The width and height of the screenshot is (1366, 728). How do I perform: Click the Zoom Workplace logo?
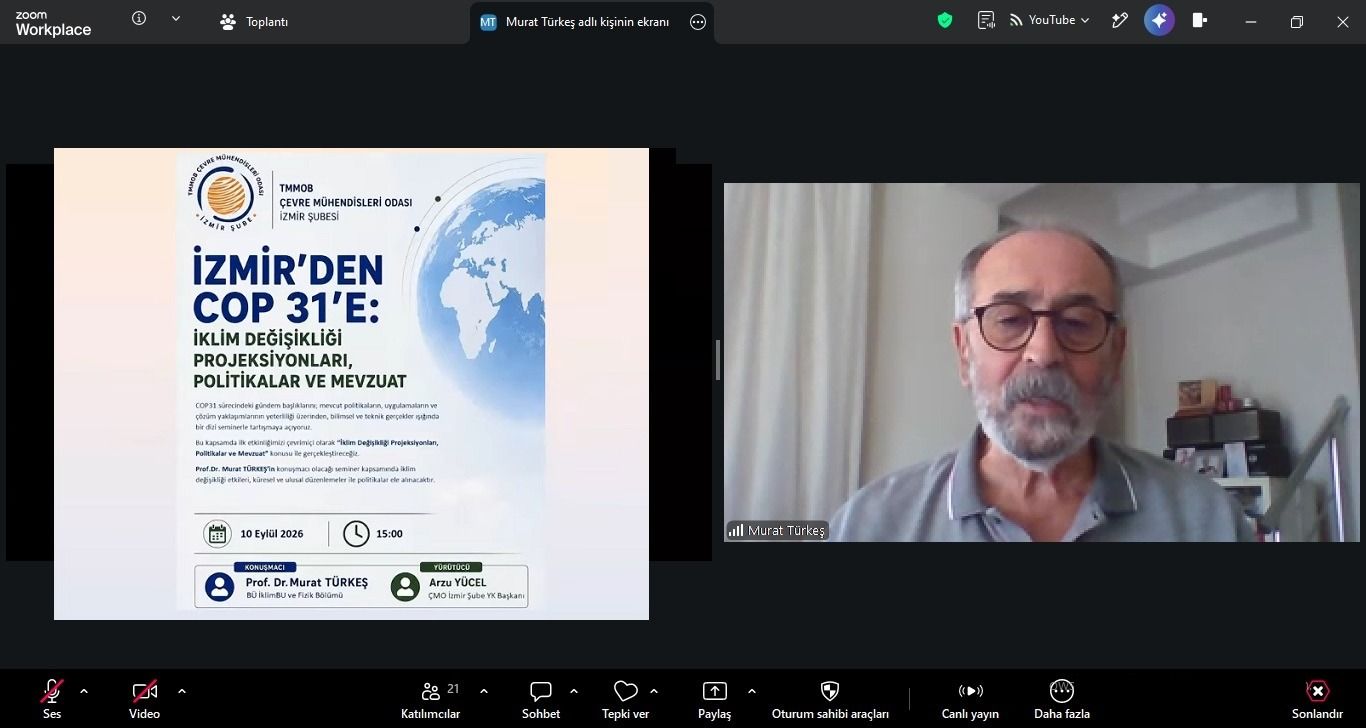pos(53,24)
